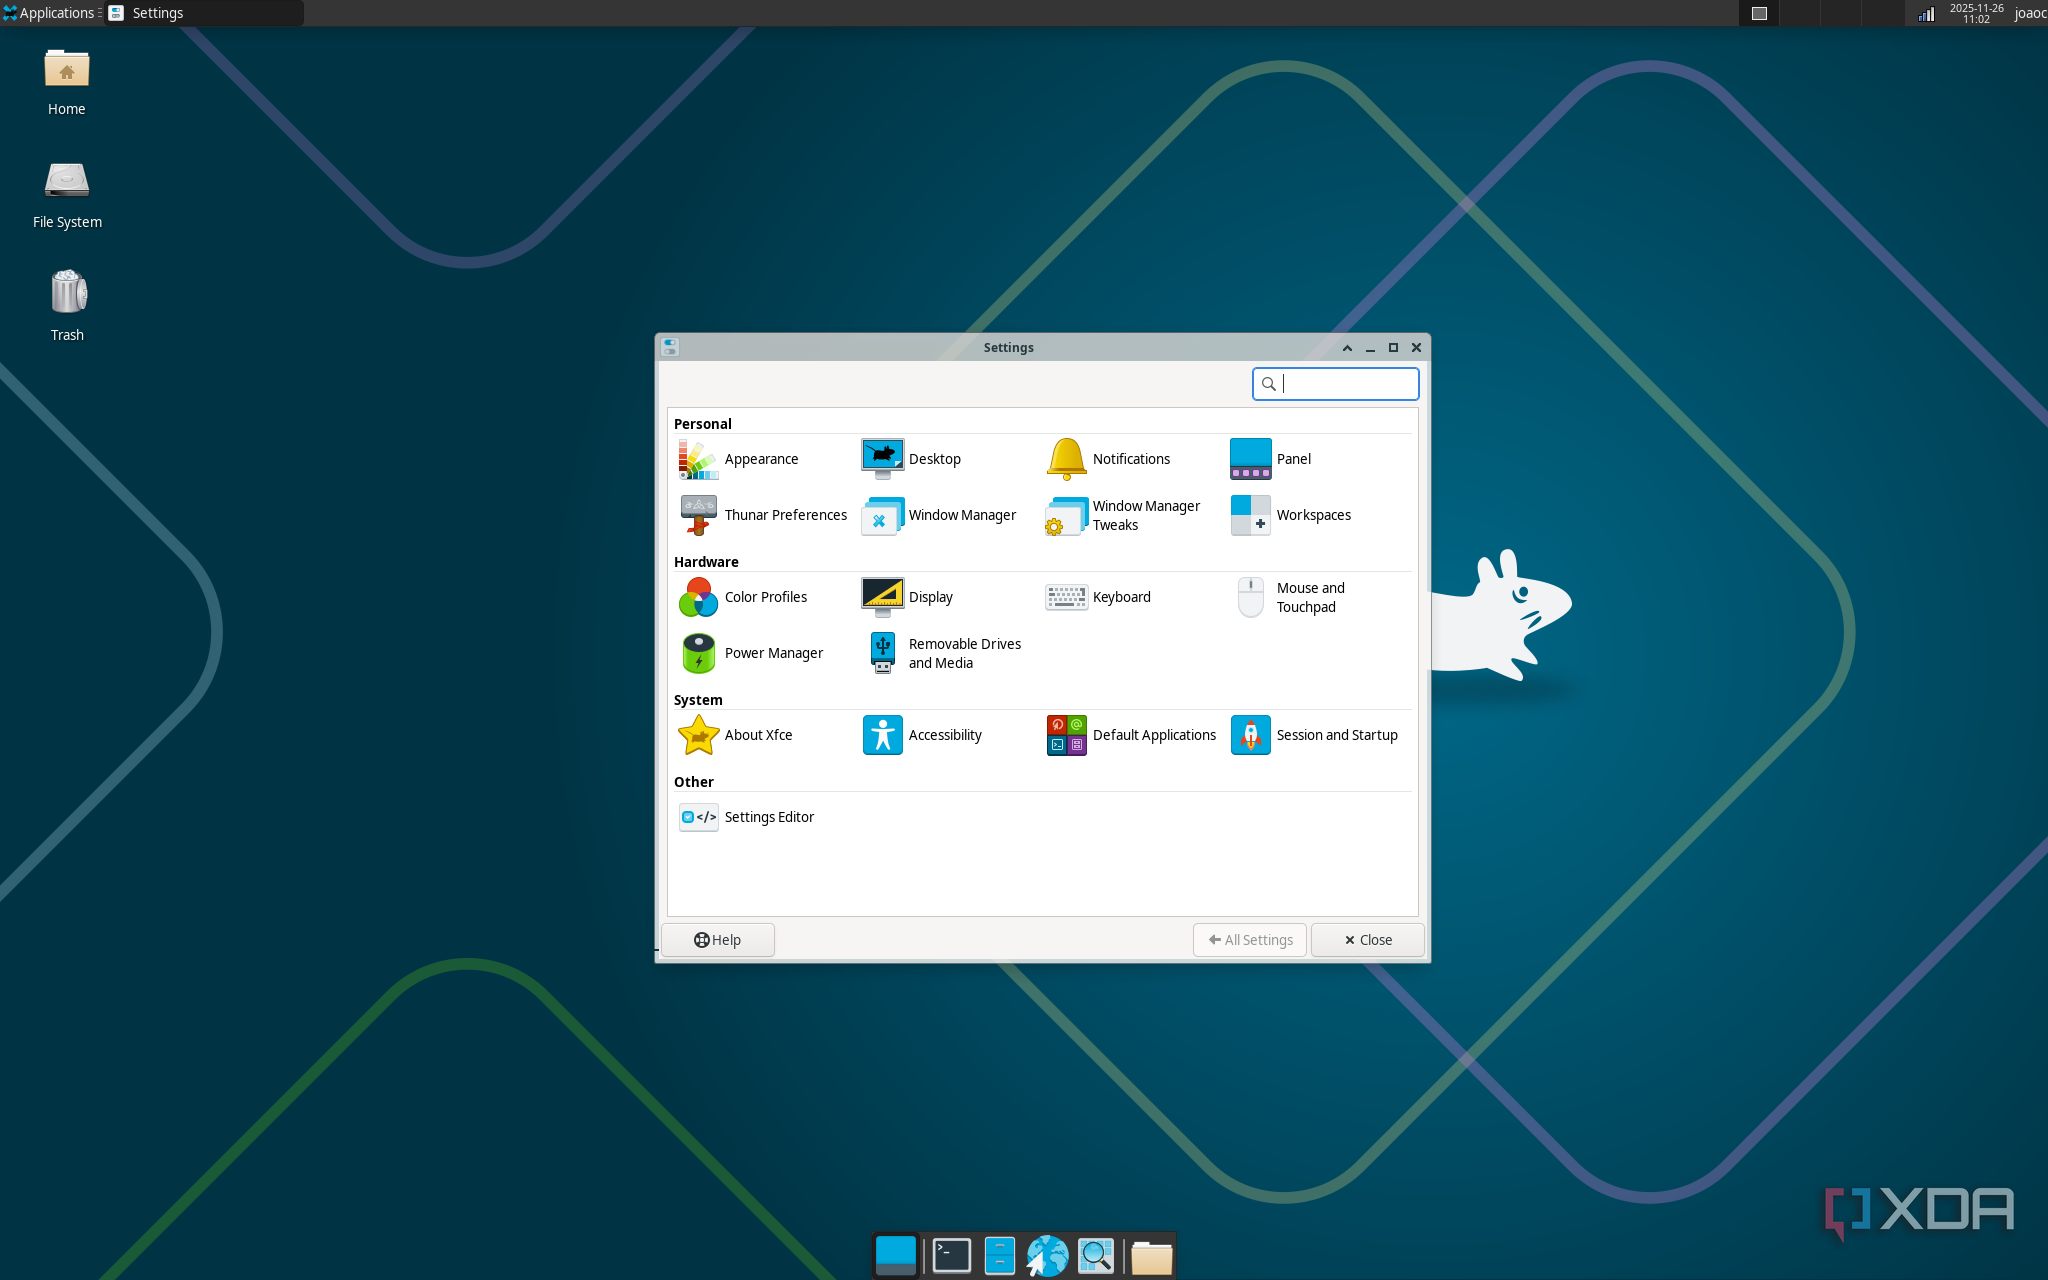Open Window Manager Tweaks
This screenshot has width=2048, height=1280.
tap(1123, 515)
